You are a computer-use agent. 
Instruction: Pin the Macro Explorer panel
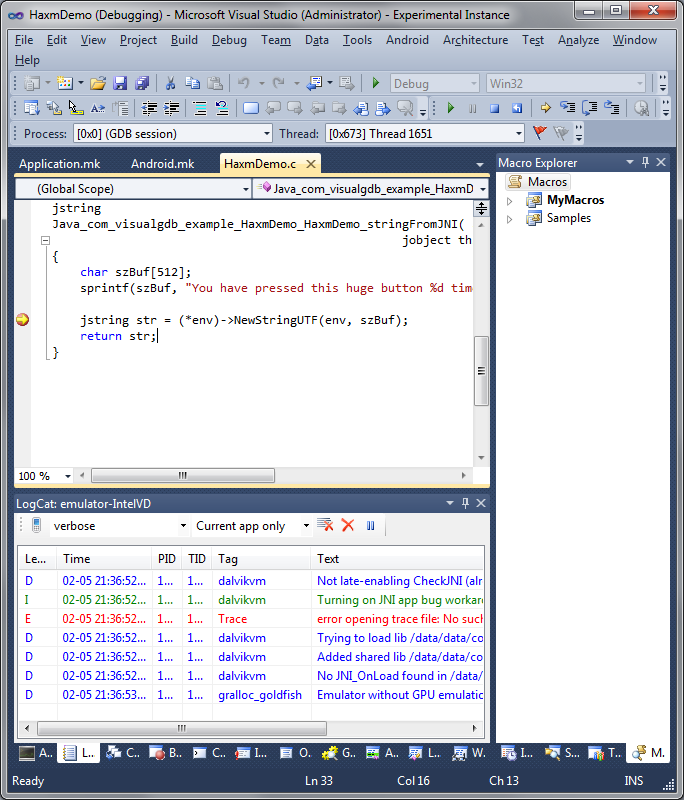645,162
